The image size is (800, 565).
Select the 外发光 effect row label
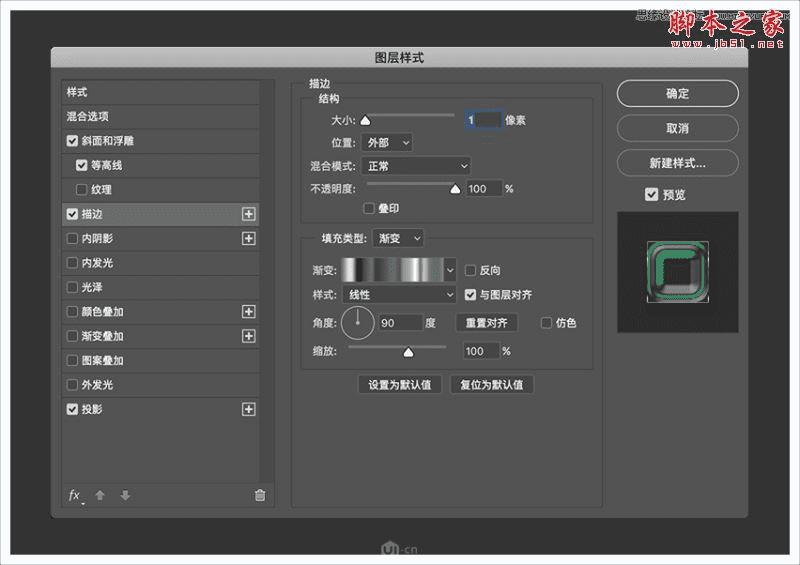[x=97, y=385]
